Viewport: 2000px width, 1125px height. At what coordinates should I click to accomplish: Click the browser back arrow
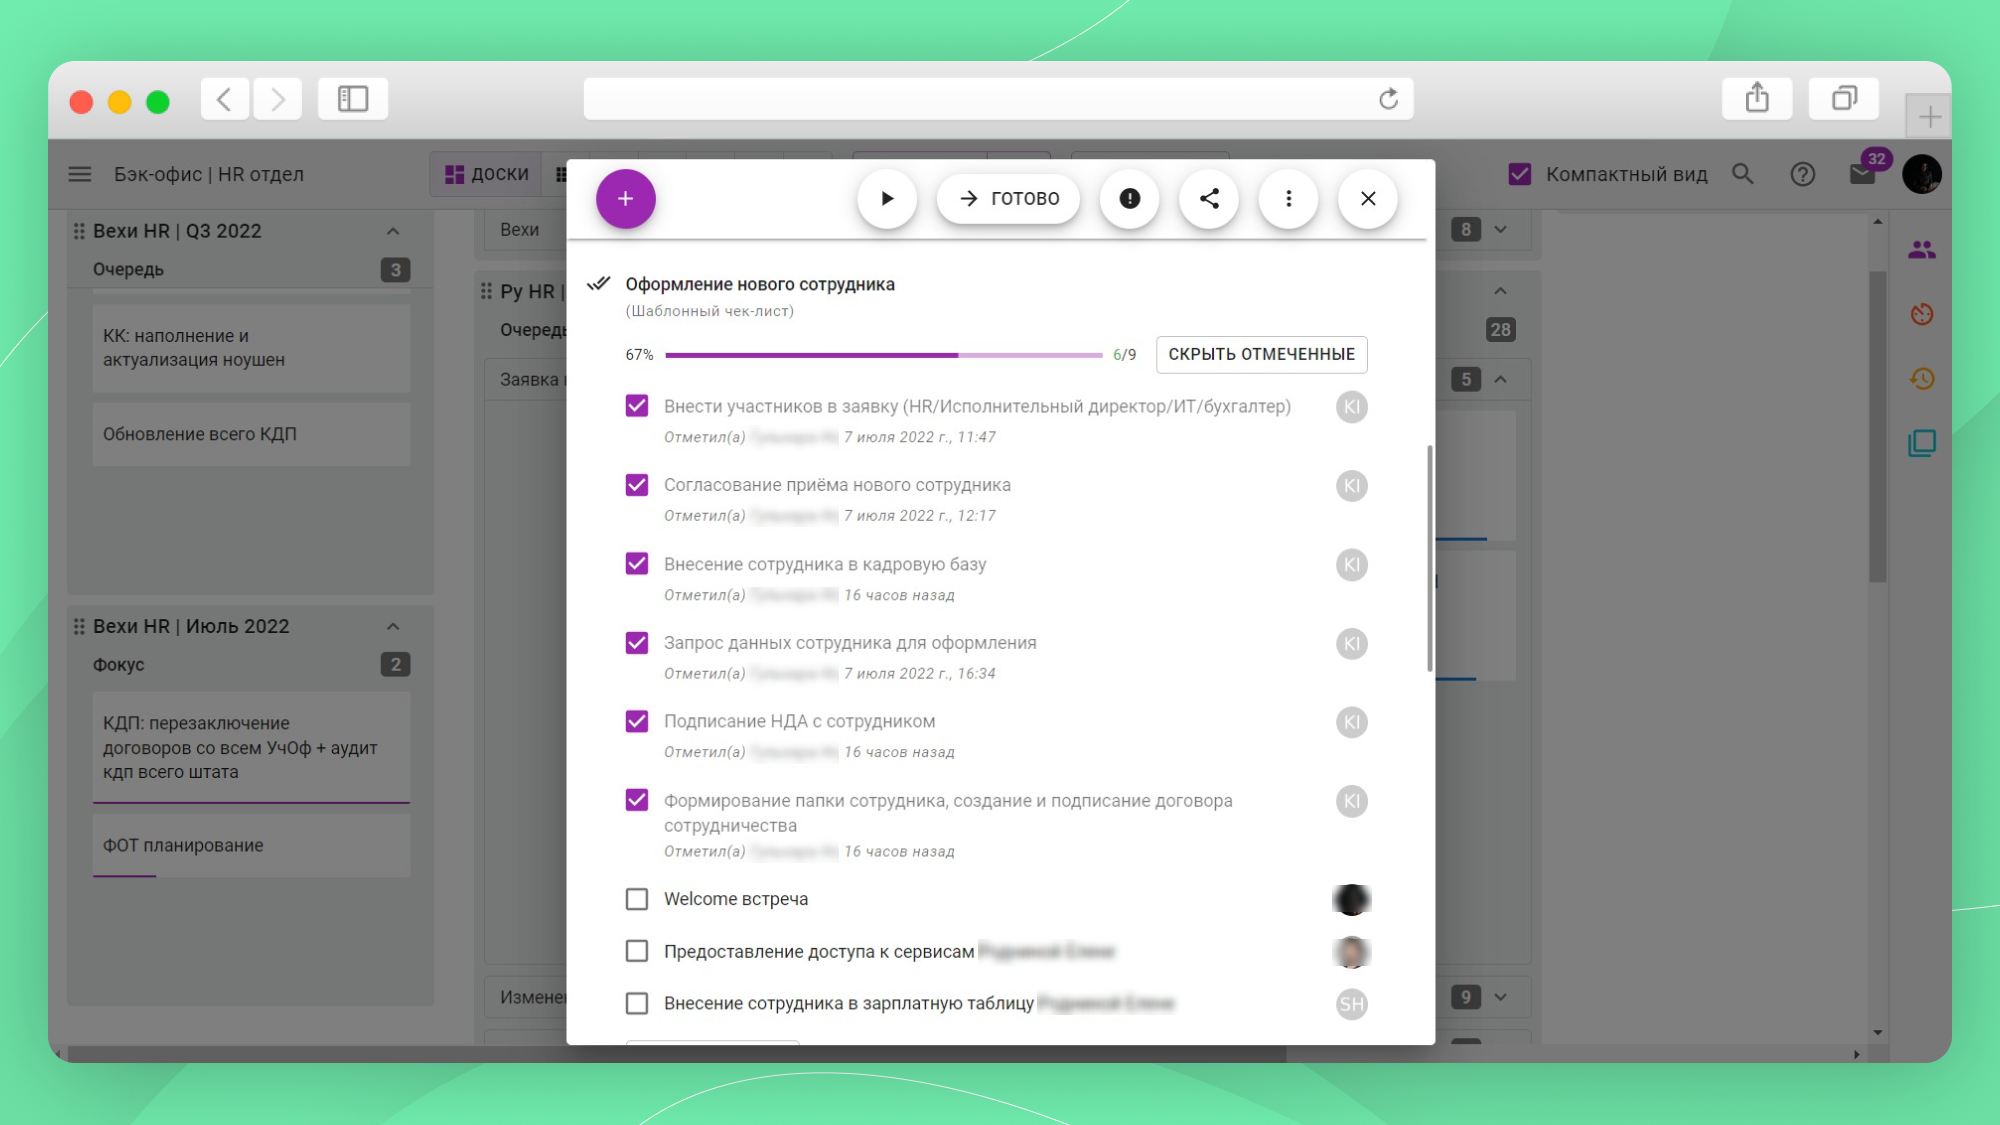(224, 99)
